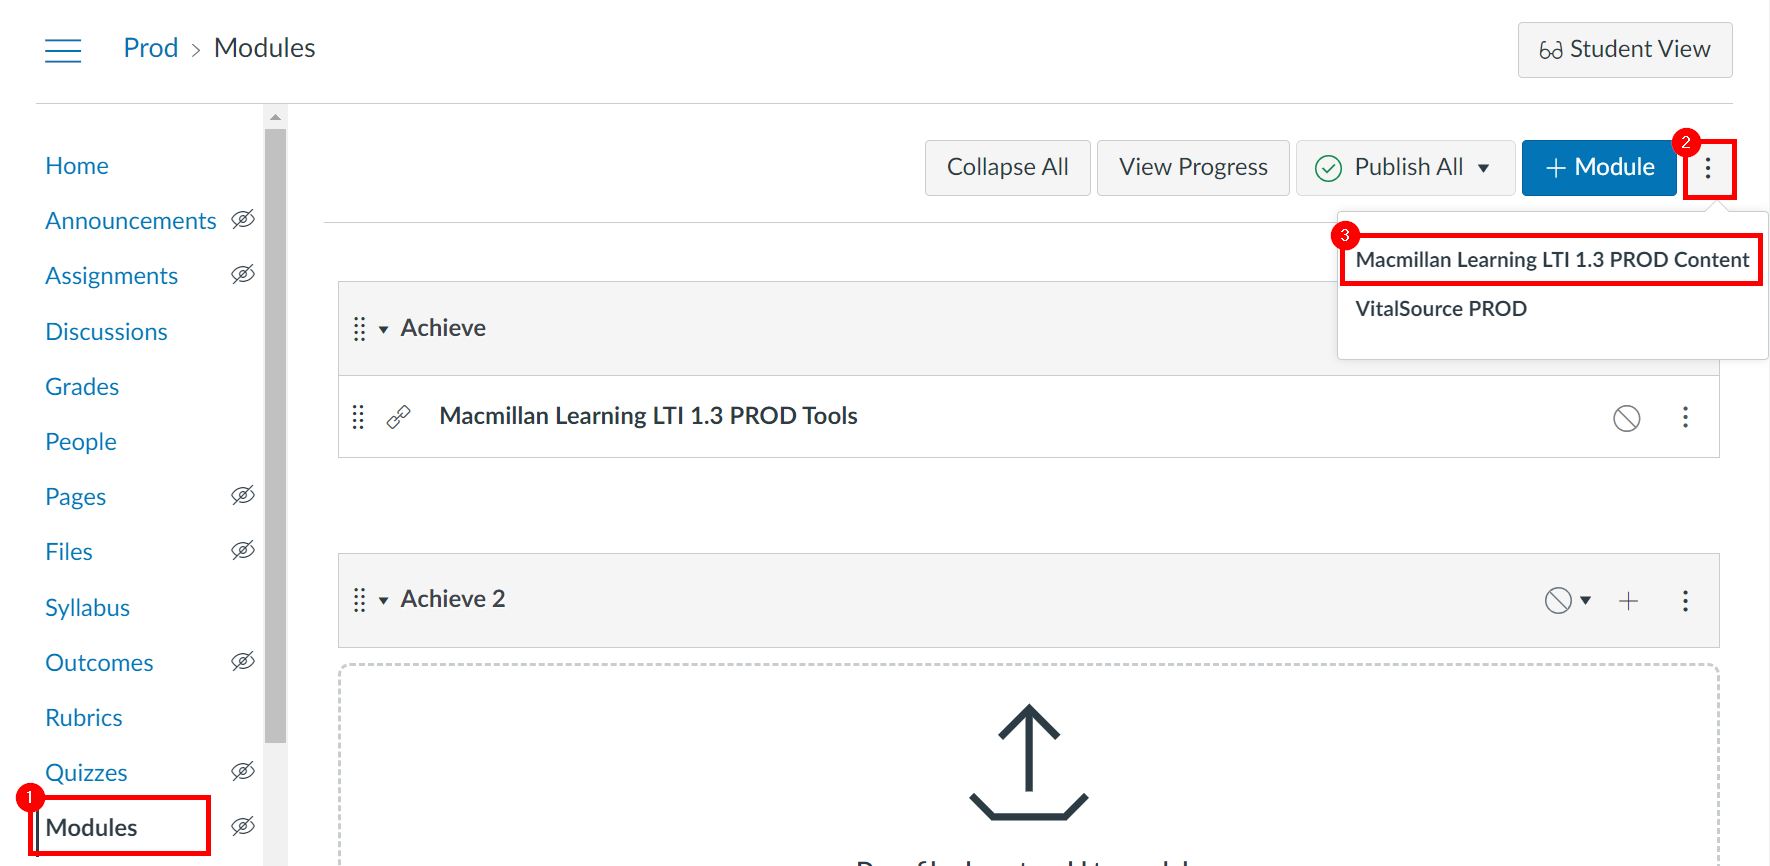1770x866 pixels.
Task: Click the unpublished icon on Macmillan Learning Tools
Action: coord(1626,418)
